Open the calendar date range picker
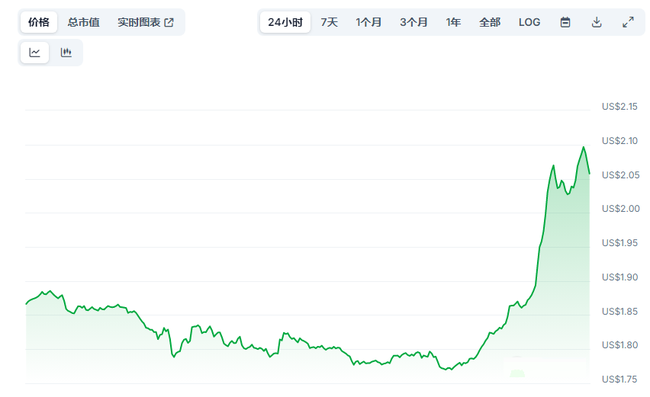The width and height of the screenshot is (650, 397). point(565,22)
